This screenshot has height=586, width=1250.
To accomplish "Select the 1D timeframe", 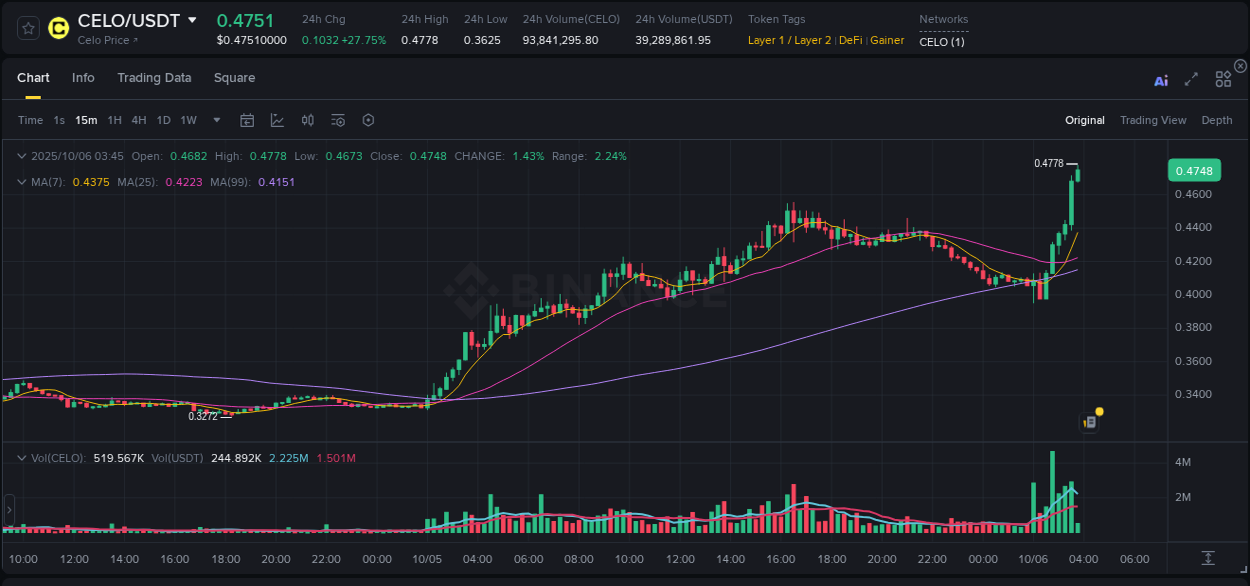I will click(x=163, y=120).
